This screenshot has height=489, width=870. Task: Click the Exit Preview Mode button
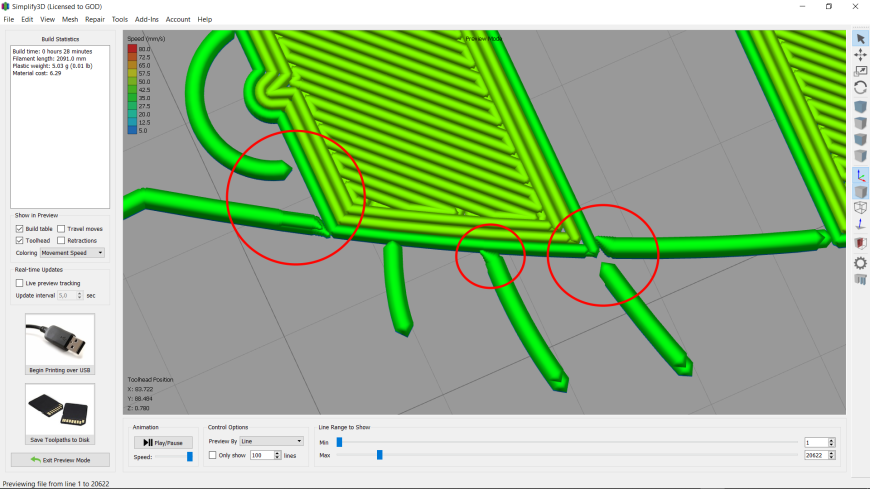[60, 460]
